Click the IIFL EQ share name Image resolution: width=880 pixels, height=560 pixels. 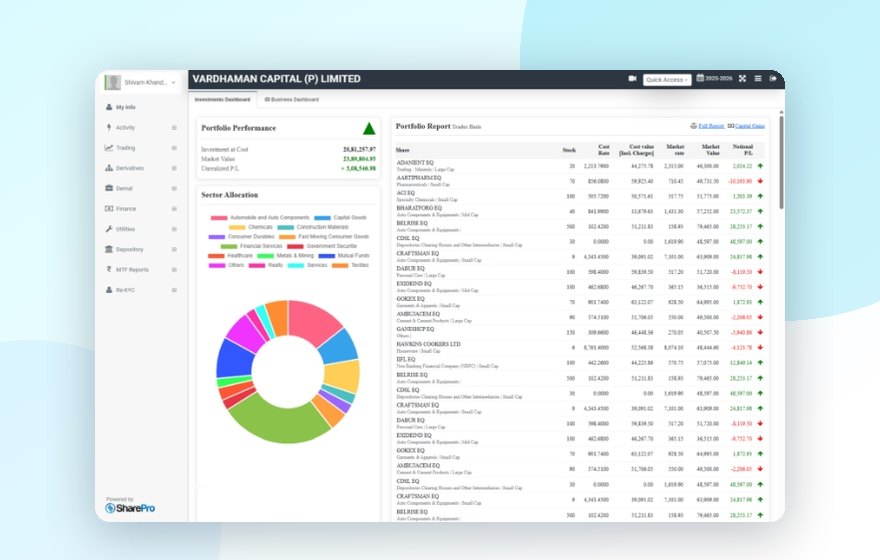tap(406, 359)
